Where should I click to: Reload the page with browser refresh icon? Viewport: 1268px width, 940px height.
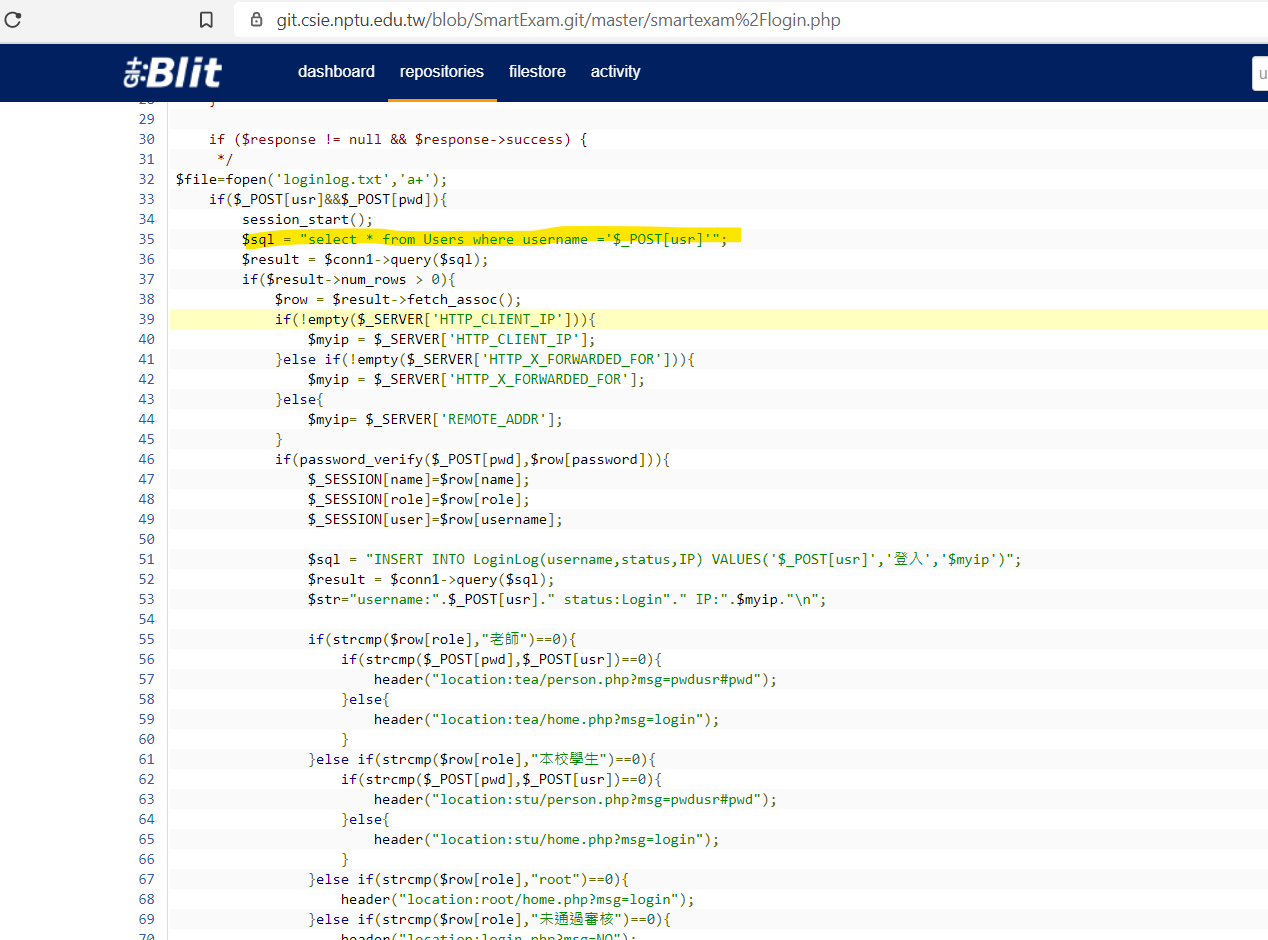click(13, 19)
